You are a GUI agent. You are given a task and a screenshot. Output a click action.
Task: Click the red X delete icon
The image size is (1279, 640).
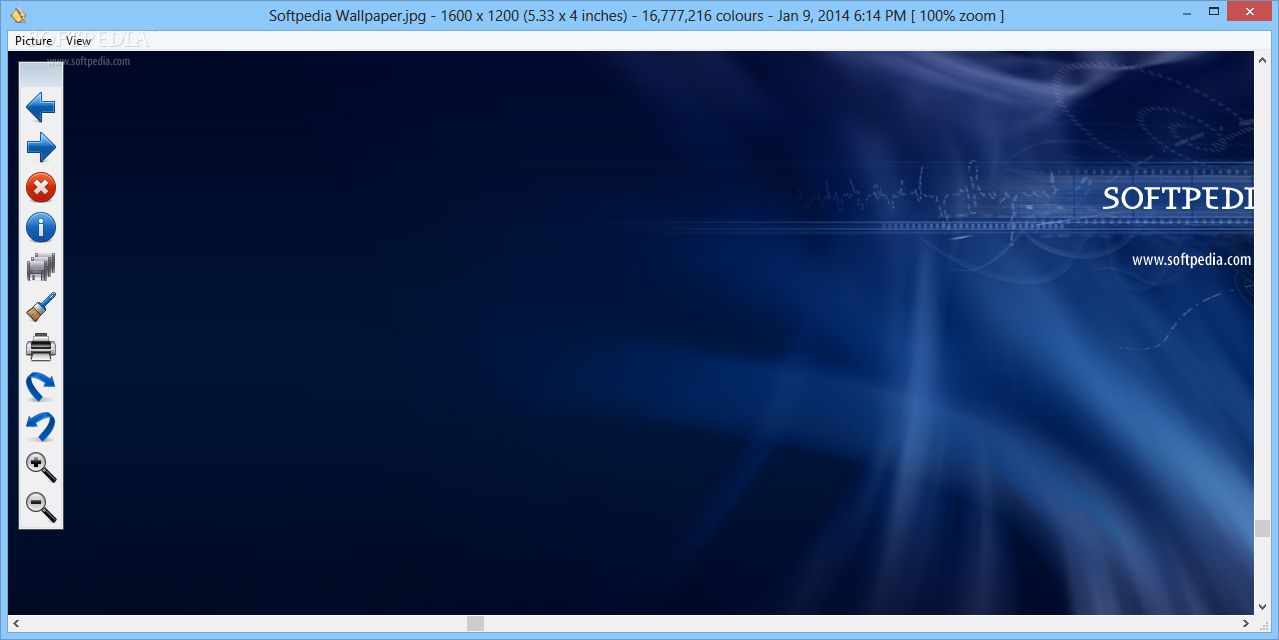(x=40, y=187)
